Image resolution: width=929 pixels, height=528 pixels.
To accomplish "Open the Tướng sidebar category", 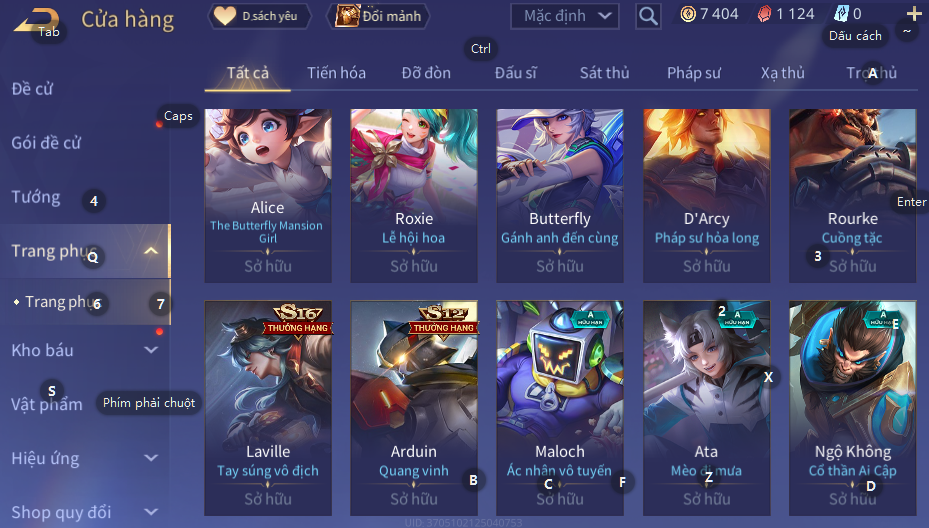I will pyautogui.click(x=36, y=197).
